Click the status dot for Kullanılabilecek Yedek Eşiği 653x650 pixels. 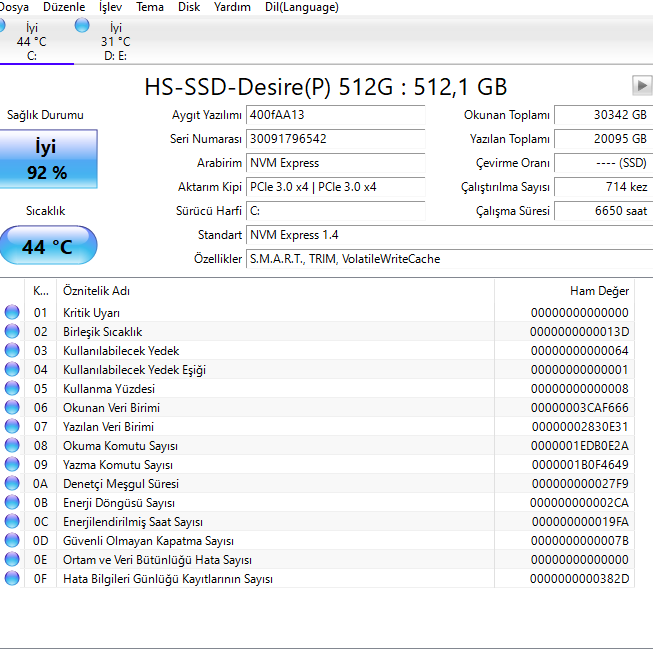[12, 369]
